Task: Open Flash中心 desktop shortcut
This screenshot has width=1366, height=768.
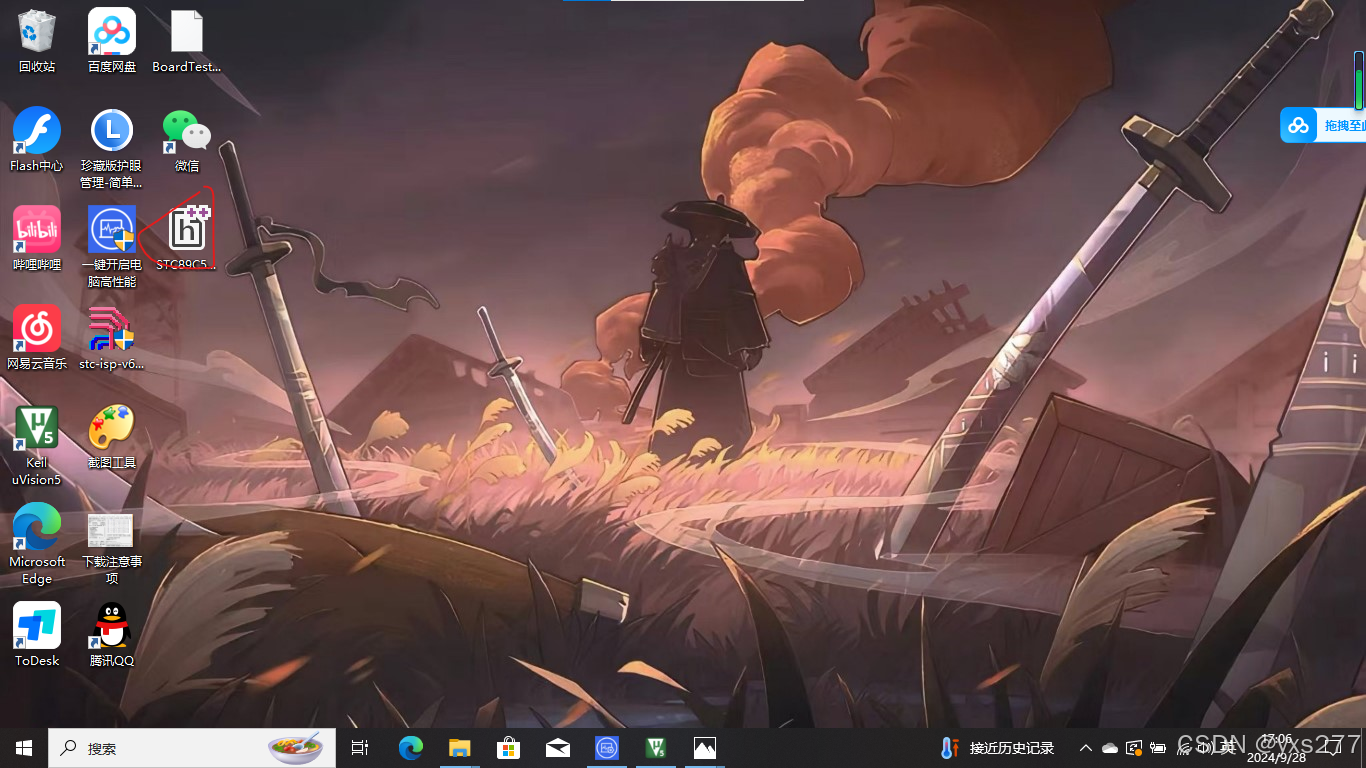Action: tap(37, 140)
